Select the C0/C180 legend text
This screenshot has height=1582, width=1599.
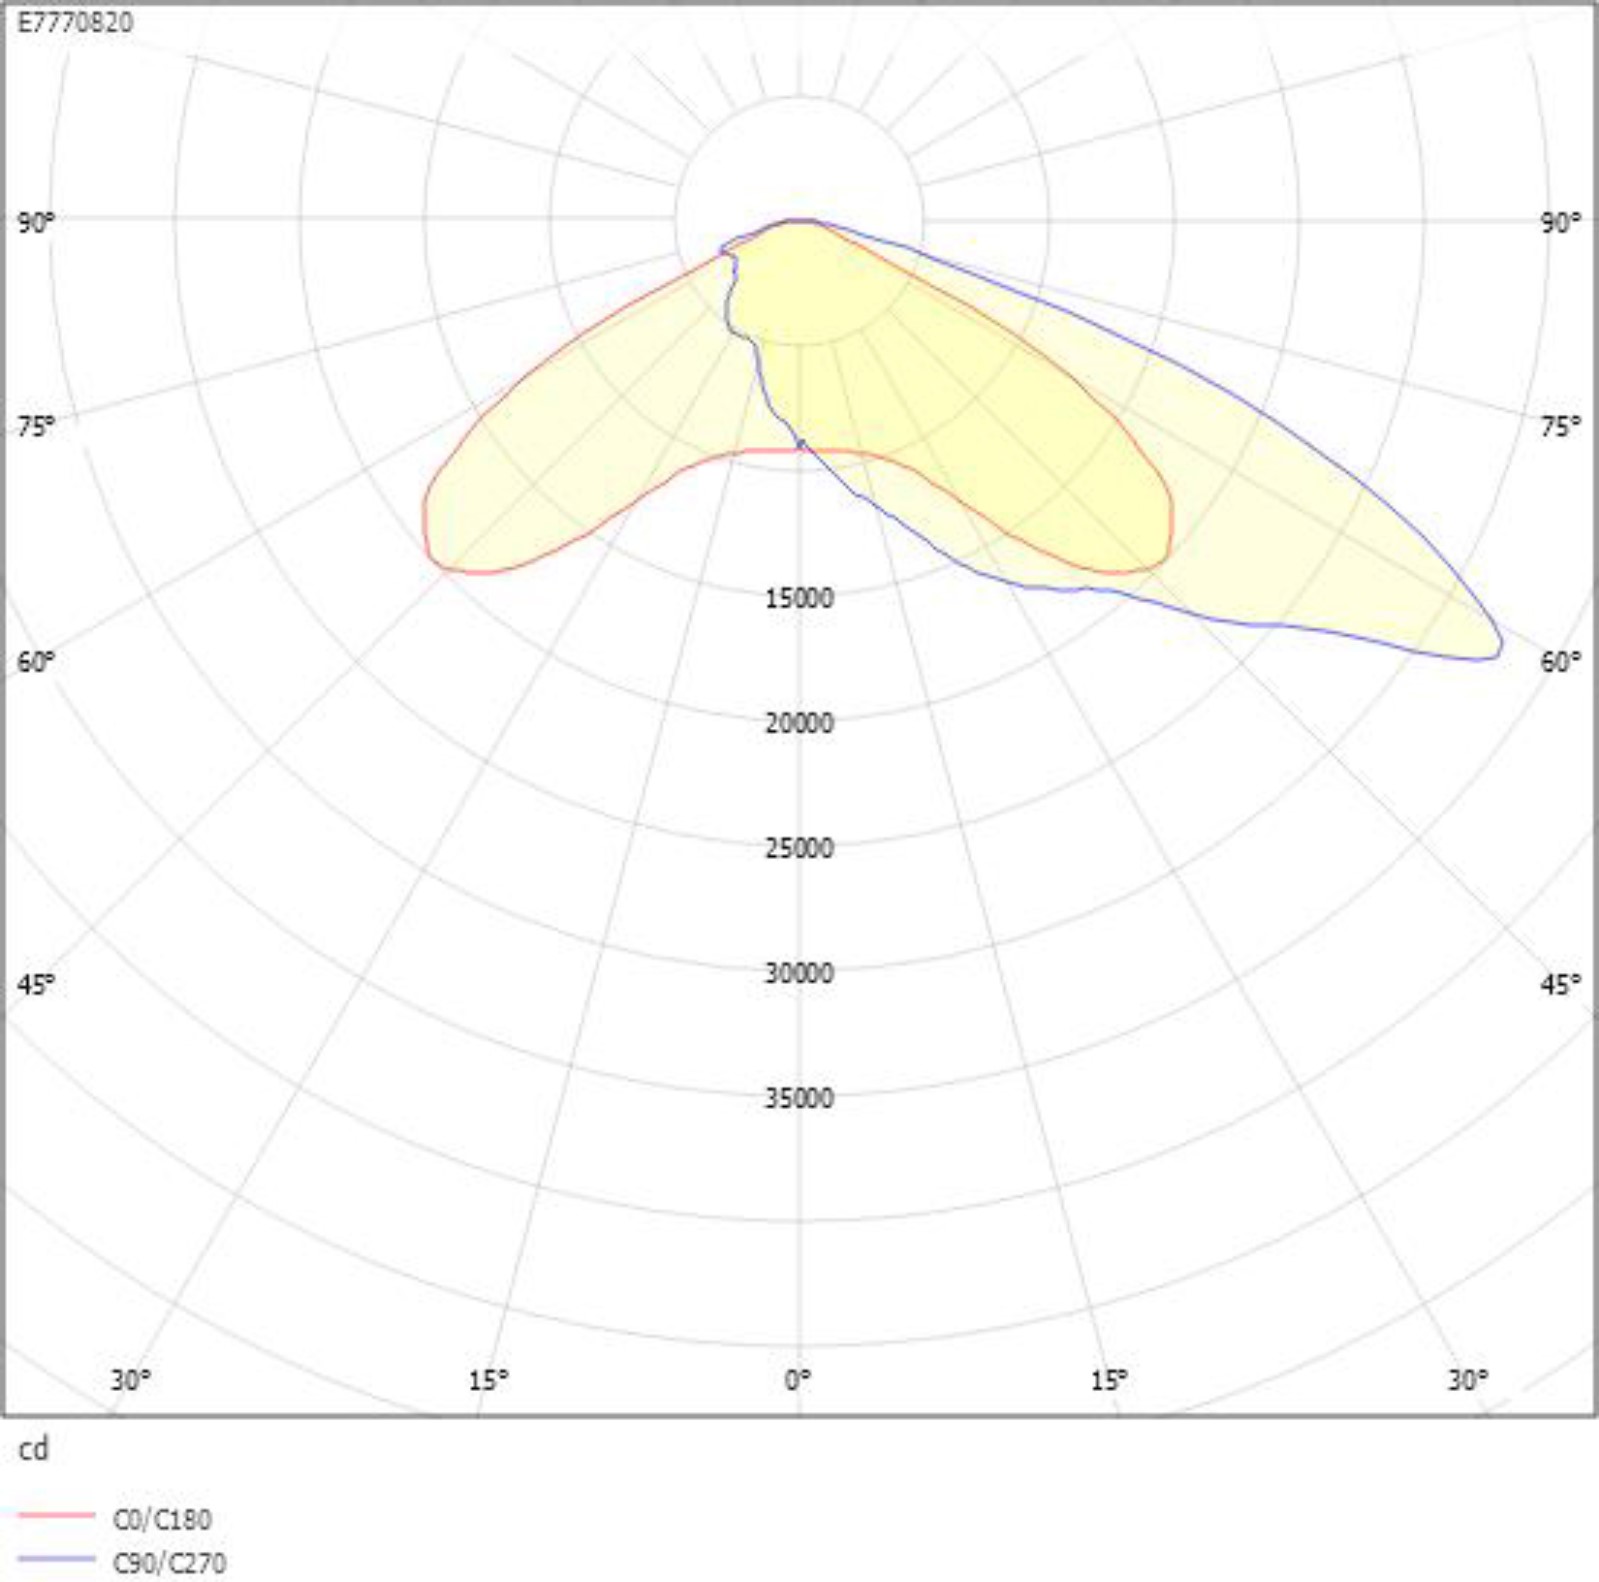(162, 1520)
